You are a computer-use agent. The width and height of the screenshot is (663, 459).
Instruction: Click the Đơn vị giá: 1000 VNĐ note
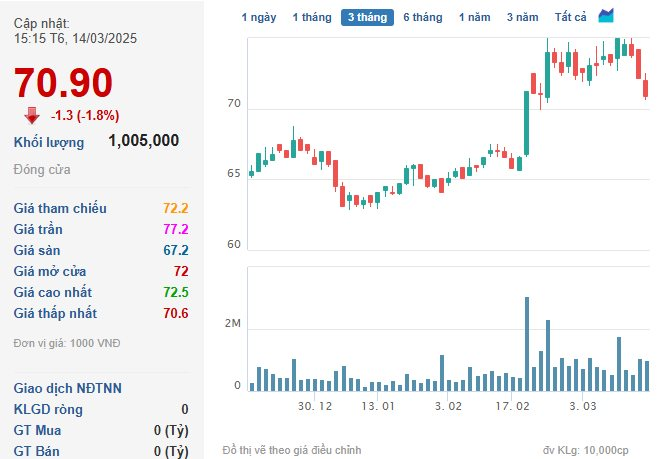(67, 343)
